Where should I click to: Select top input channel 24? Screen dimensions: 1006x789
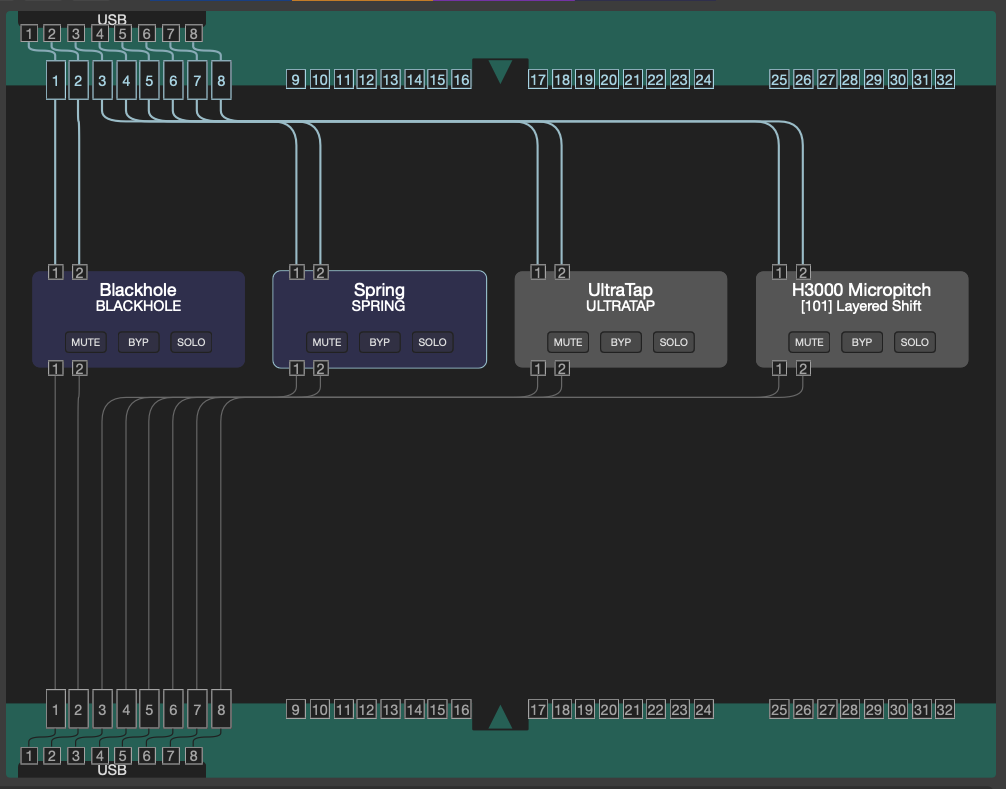click(704, 80)
